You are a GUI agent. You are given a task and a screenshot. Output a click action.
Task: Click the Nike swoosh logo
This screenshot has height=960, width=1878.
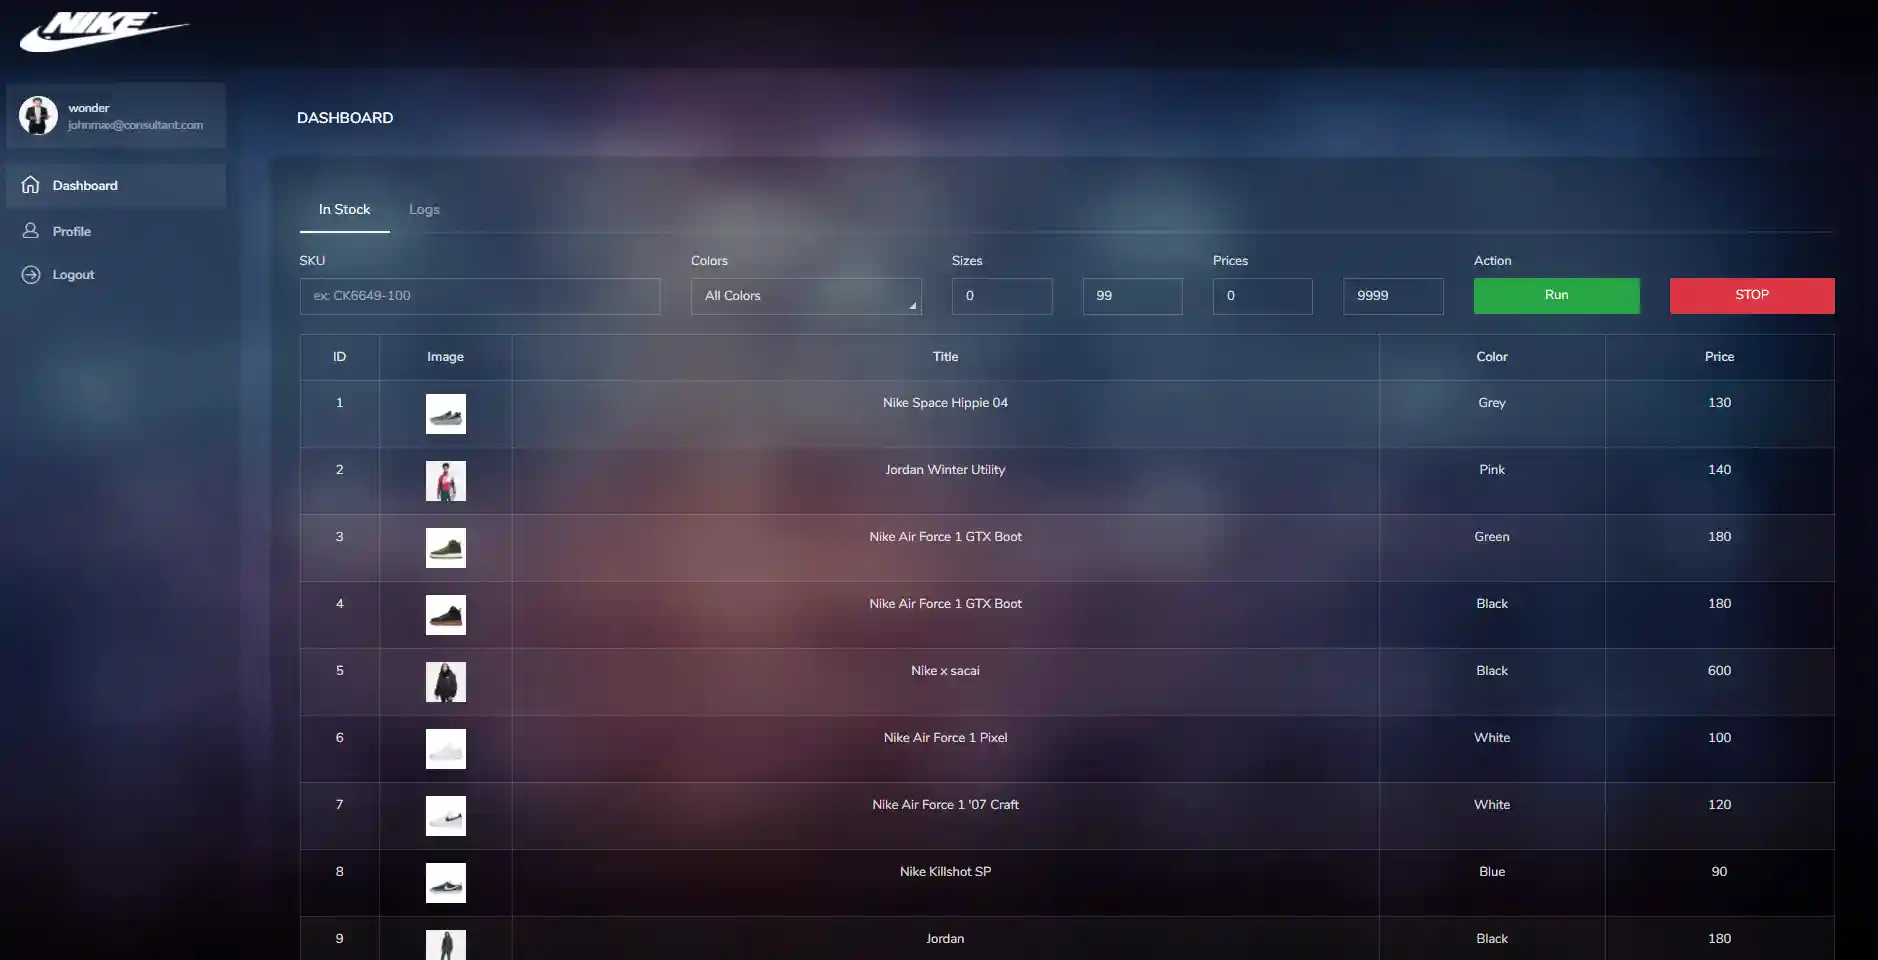(104, 32)
